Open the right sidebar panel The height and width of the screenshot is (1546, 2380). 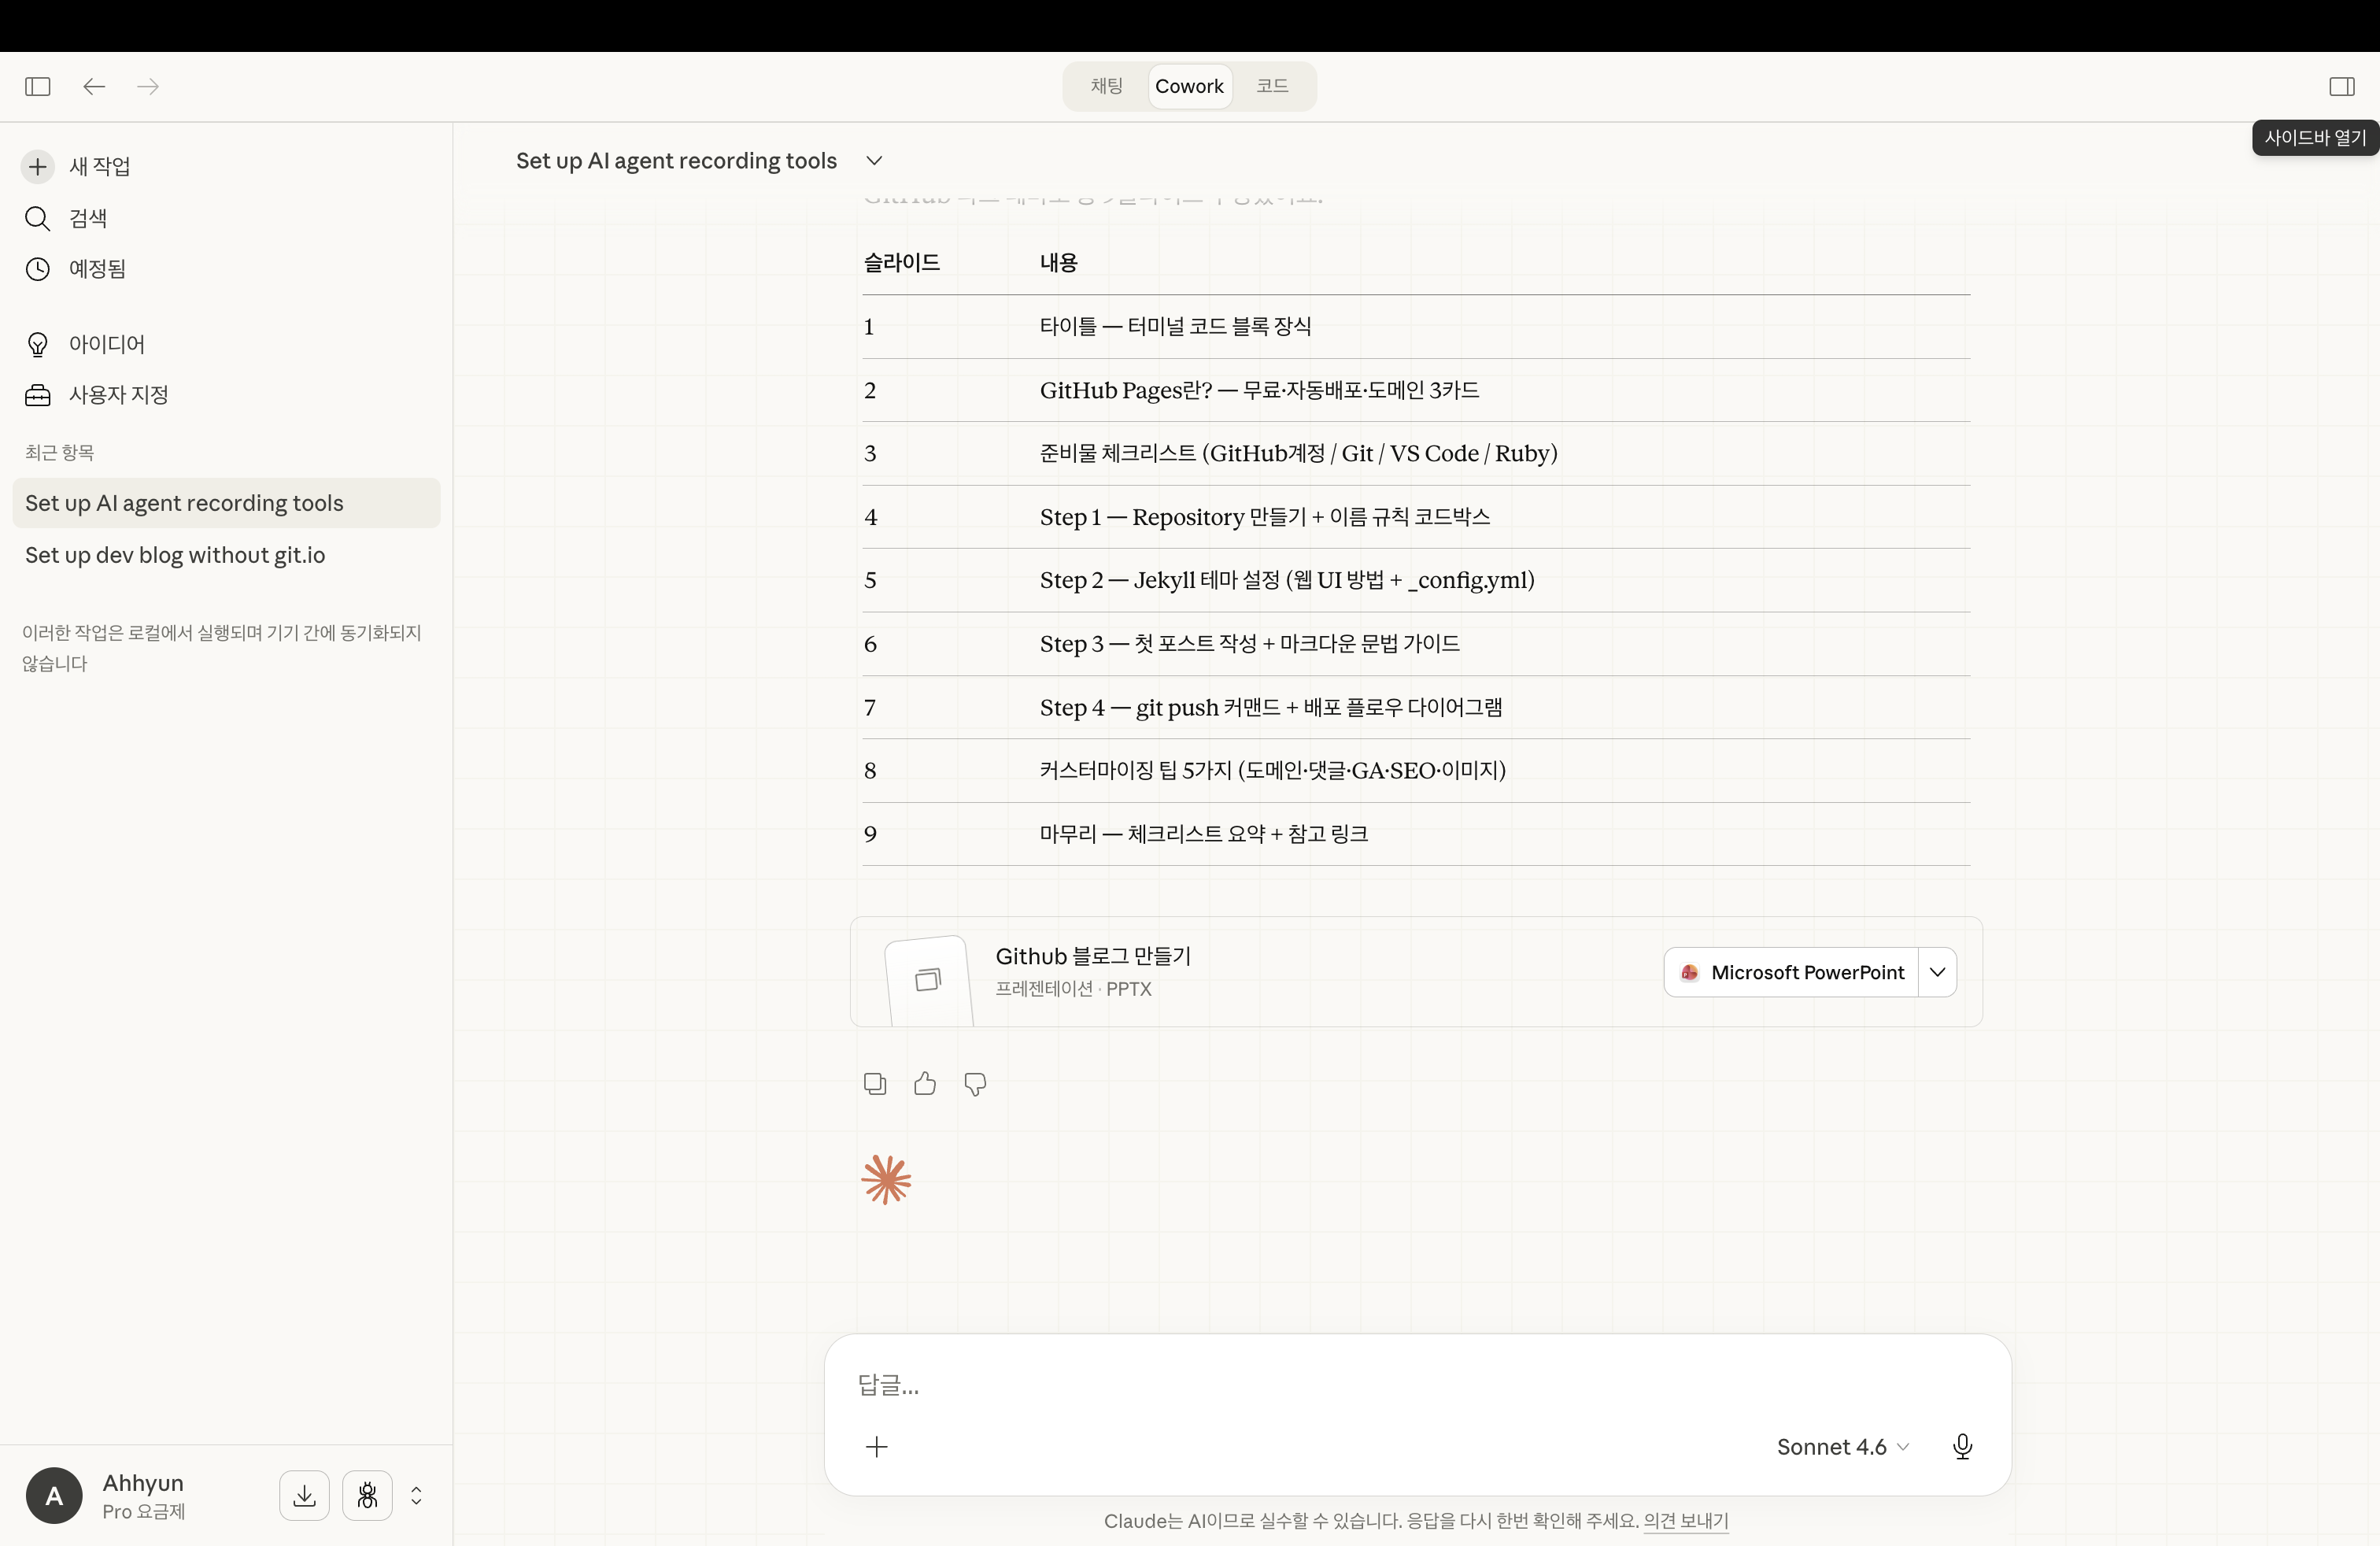(2341, 86)
